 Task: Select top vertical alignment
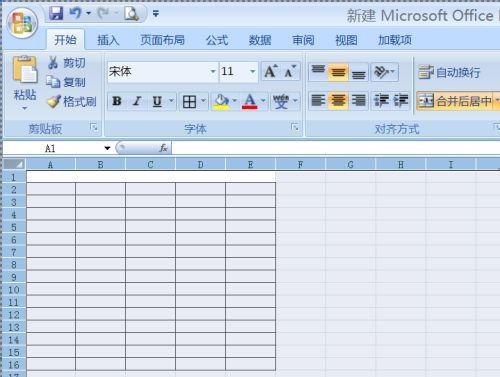(x=318, y=71)
